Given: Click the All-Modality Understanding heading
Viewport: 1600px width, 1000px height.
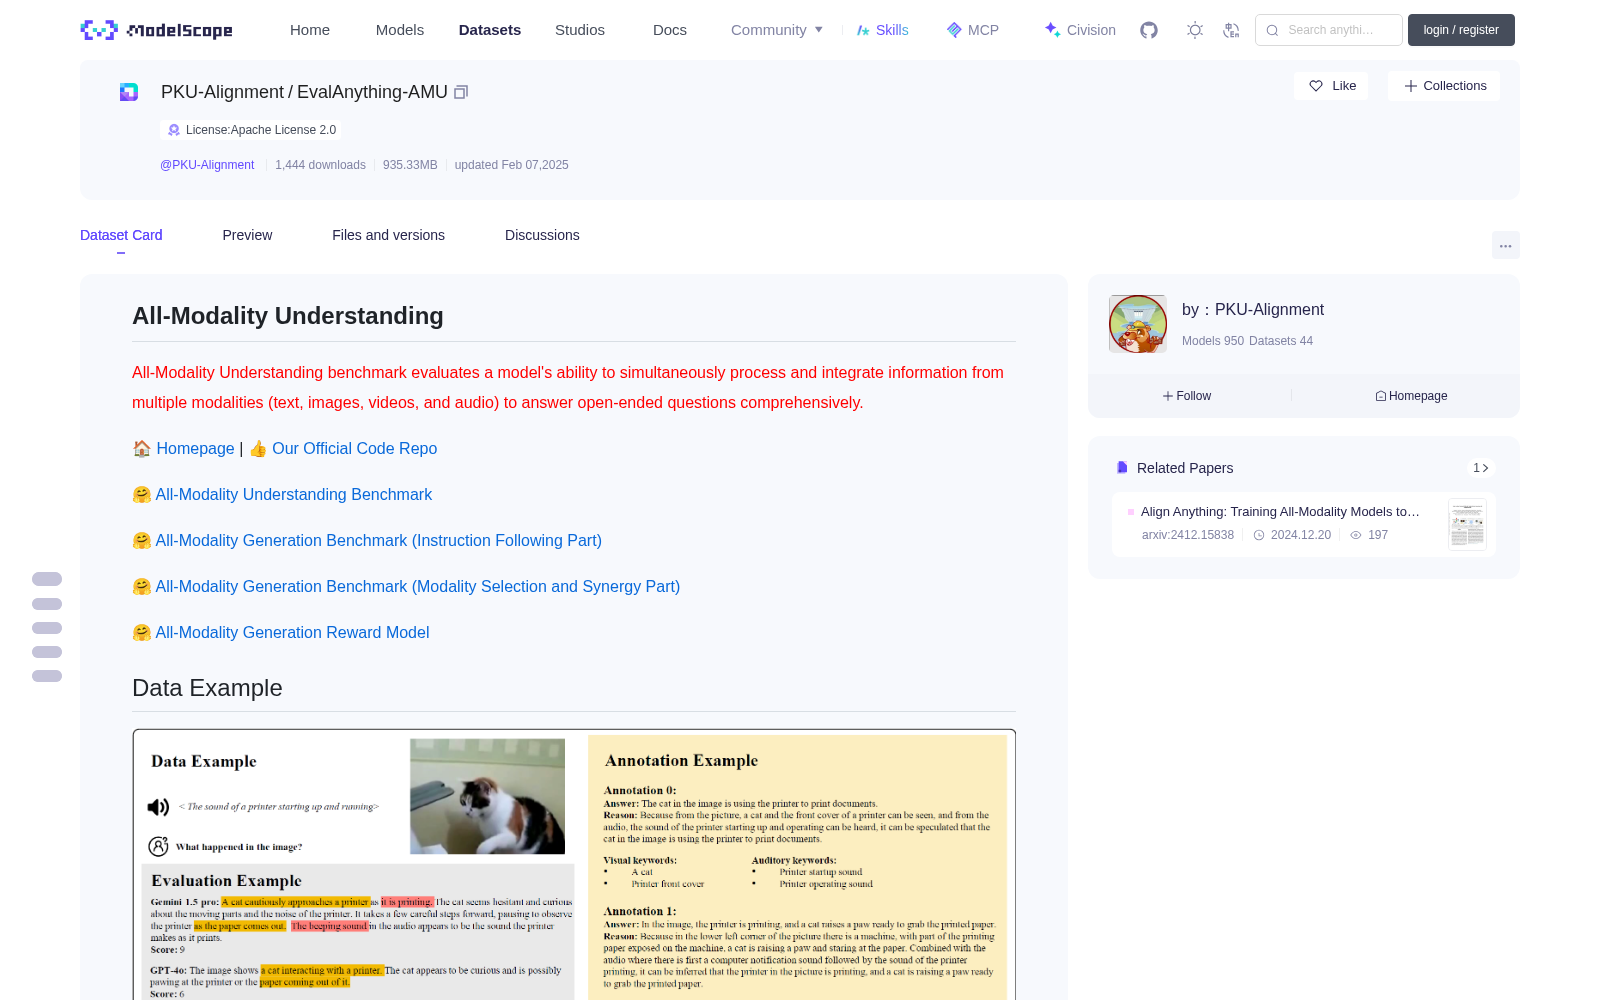Looking at the screenshot, I should pos(288,316).
